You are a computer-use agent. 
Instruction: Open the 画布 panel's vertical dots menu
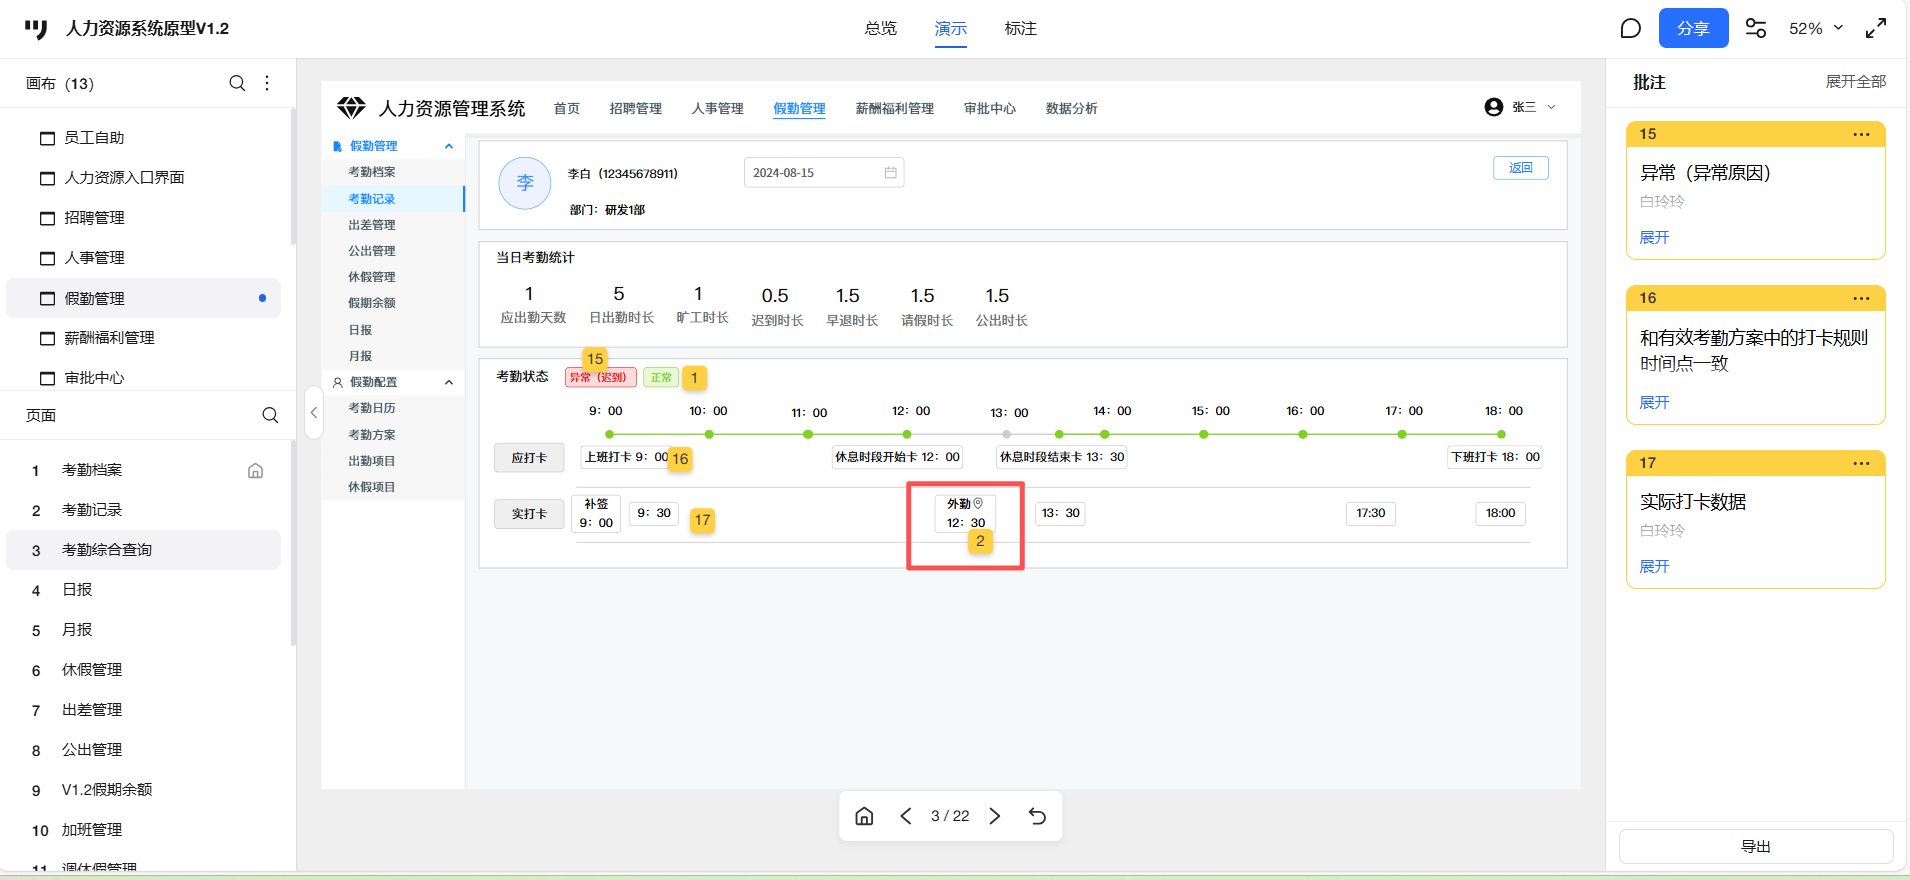coord(267,83)
